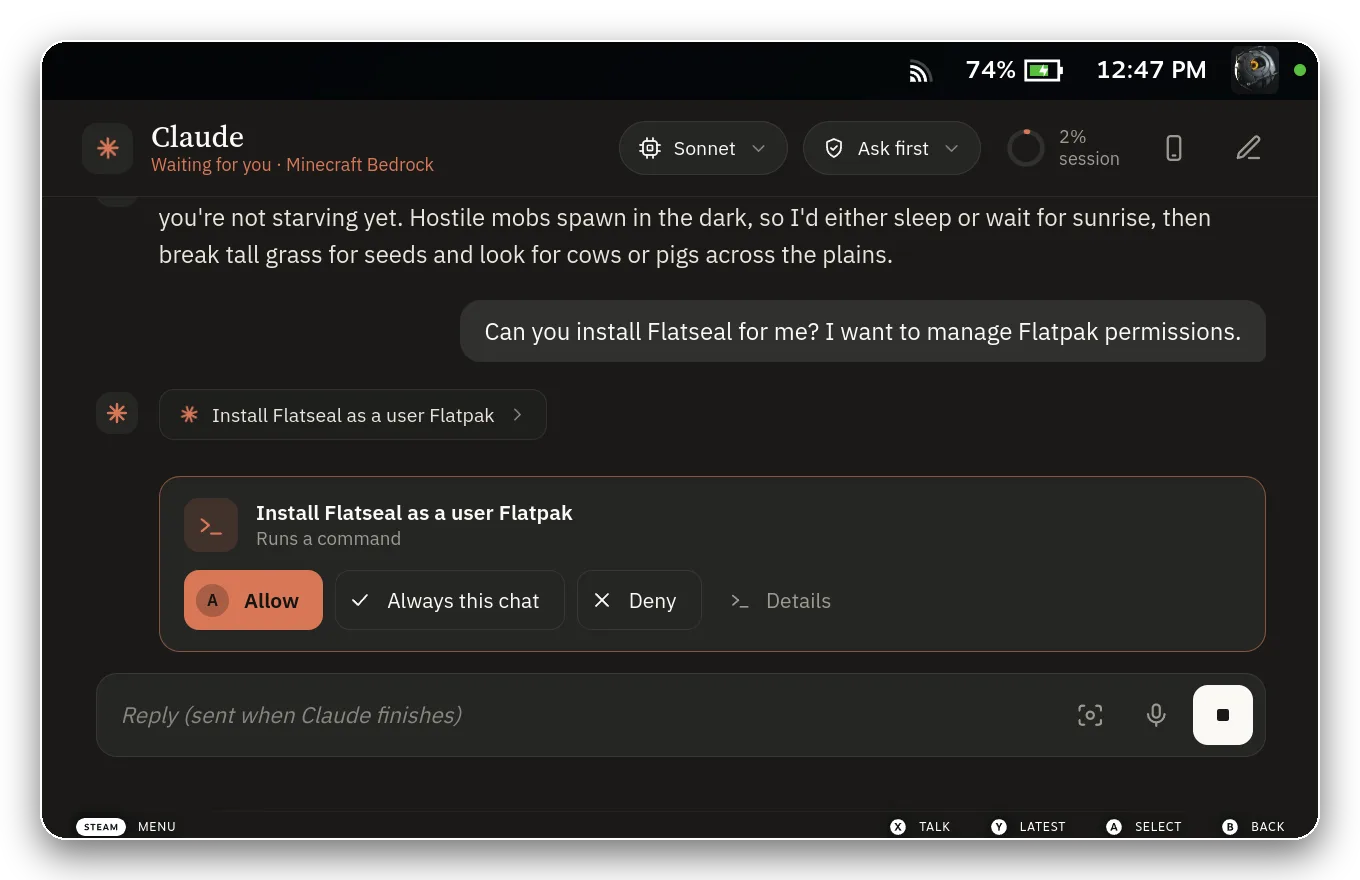Go Back using B hint
Screen dimensions: 1360x880
point(1254,827)
